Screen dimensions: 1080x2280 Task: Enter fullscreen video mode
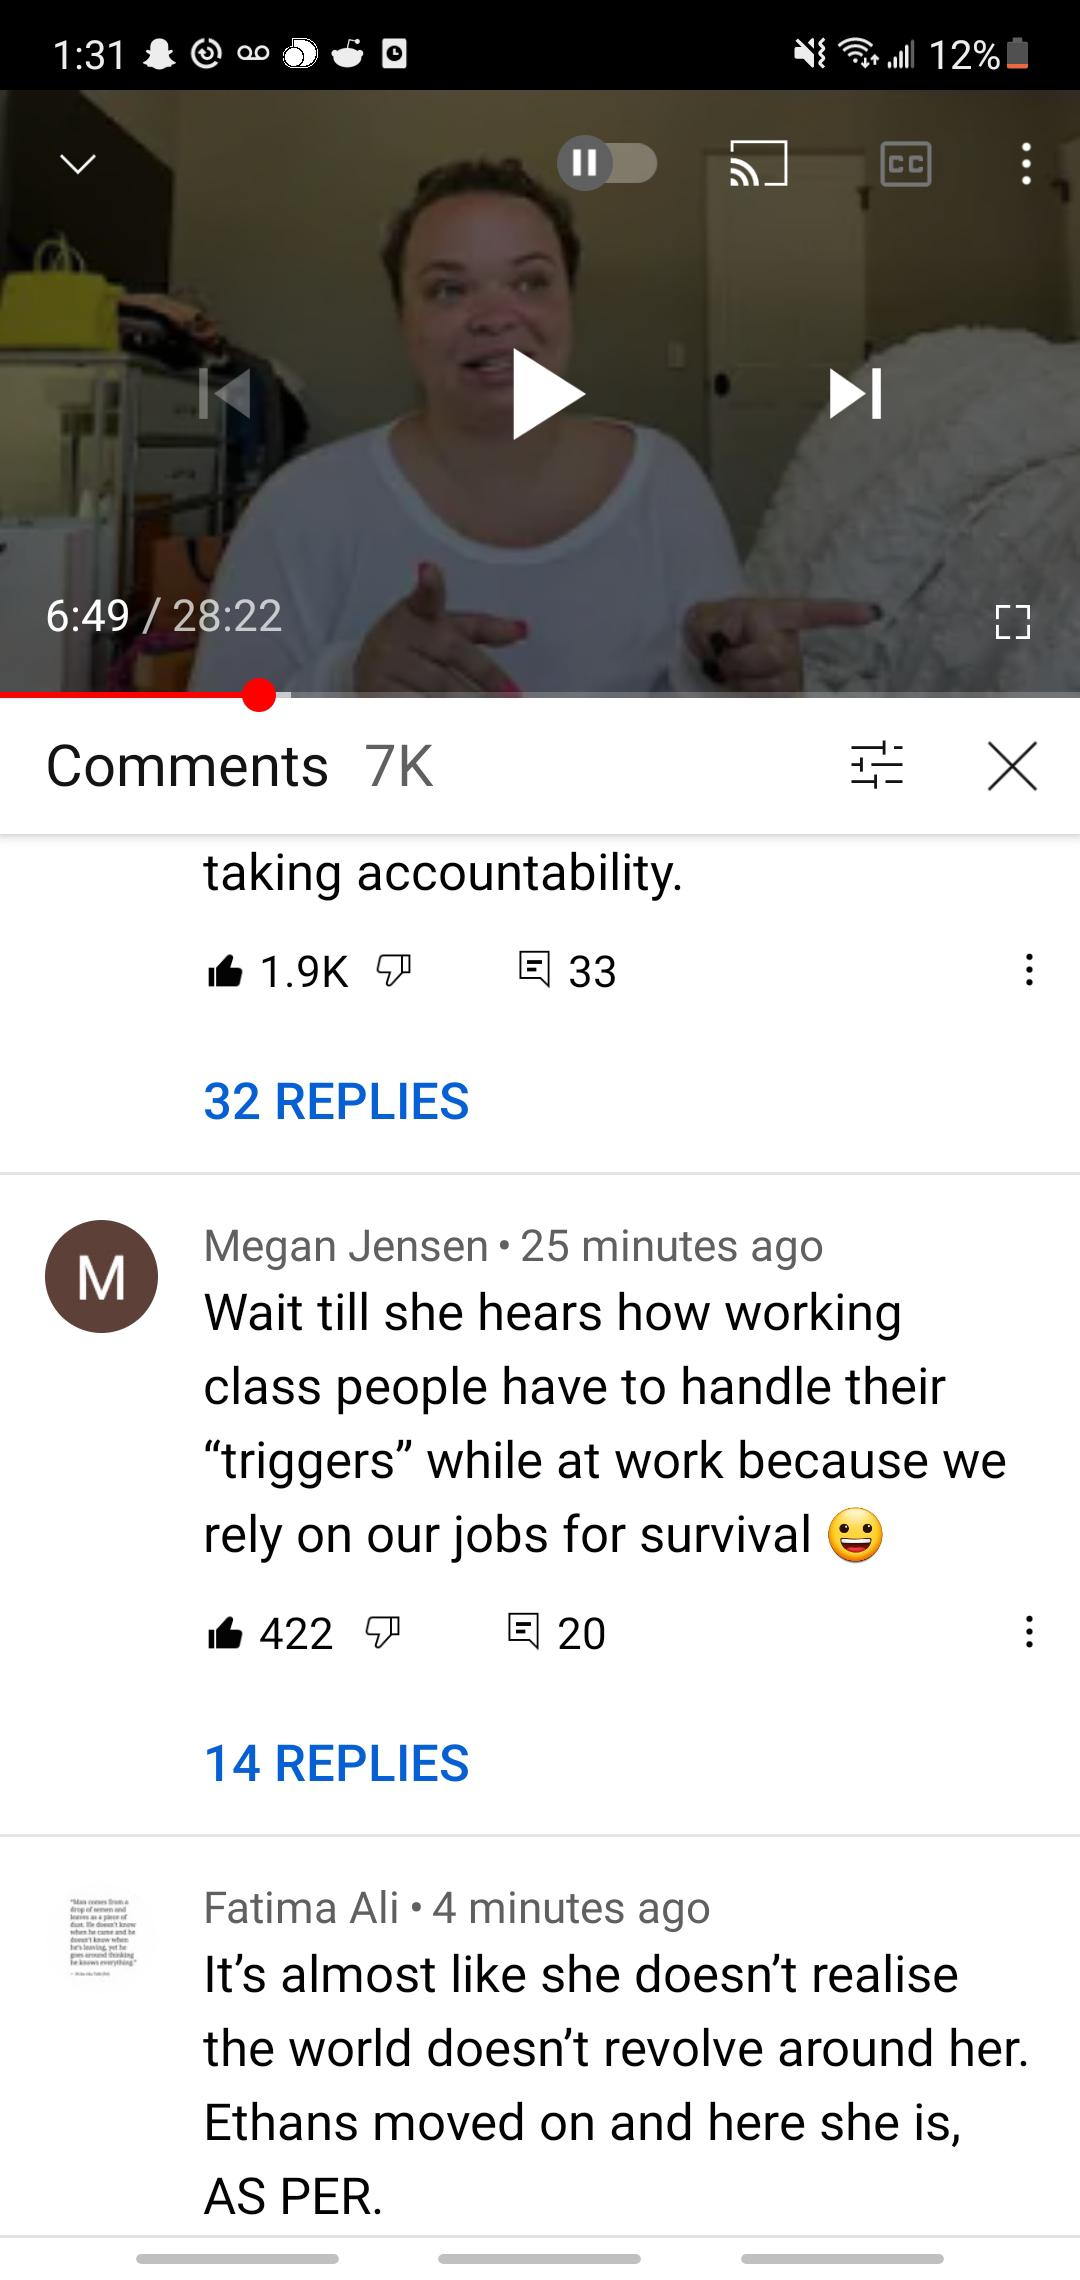click(1012, 622)
